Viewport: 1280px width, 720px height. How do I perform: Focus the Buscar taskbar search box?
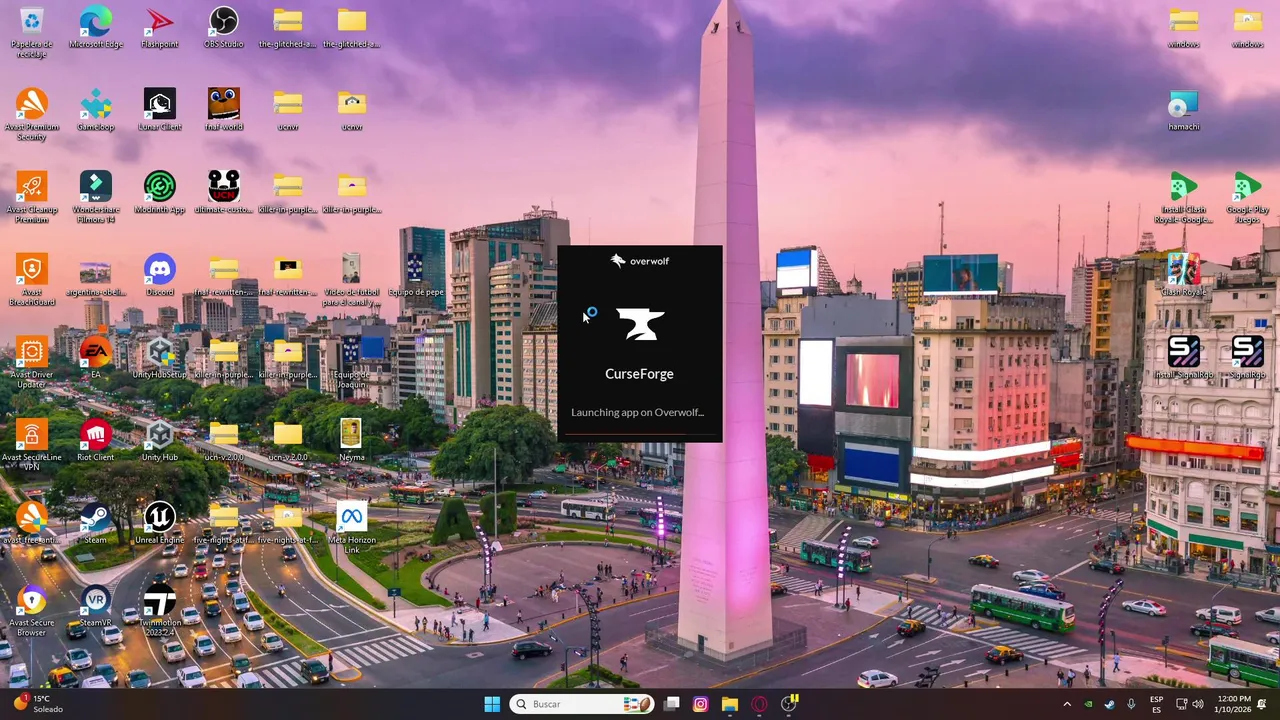[583, 704]
